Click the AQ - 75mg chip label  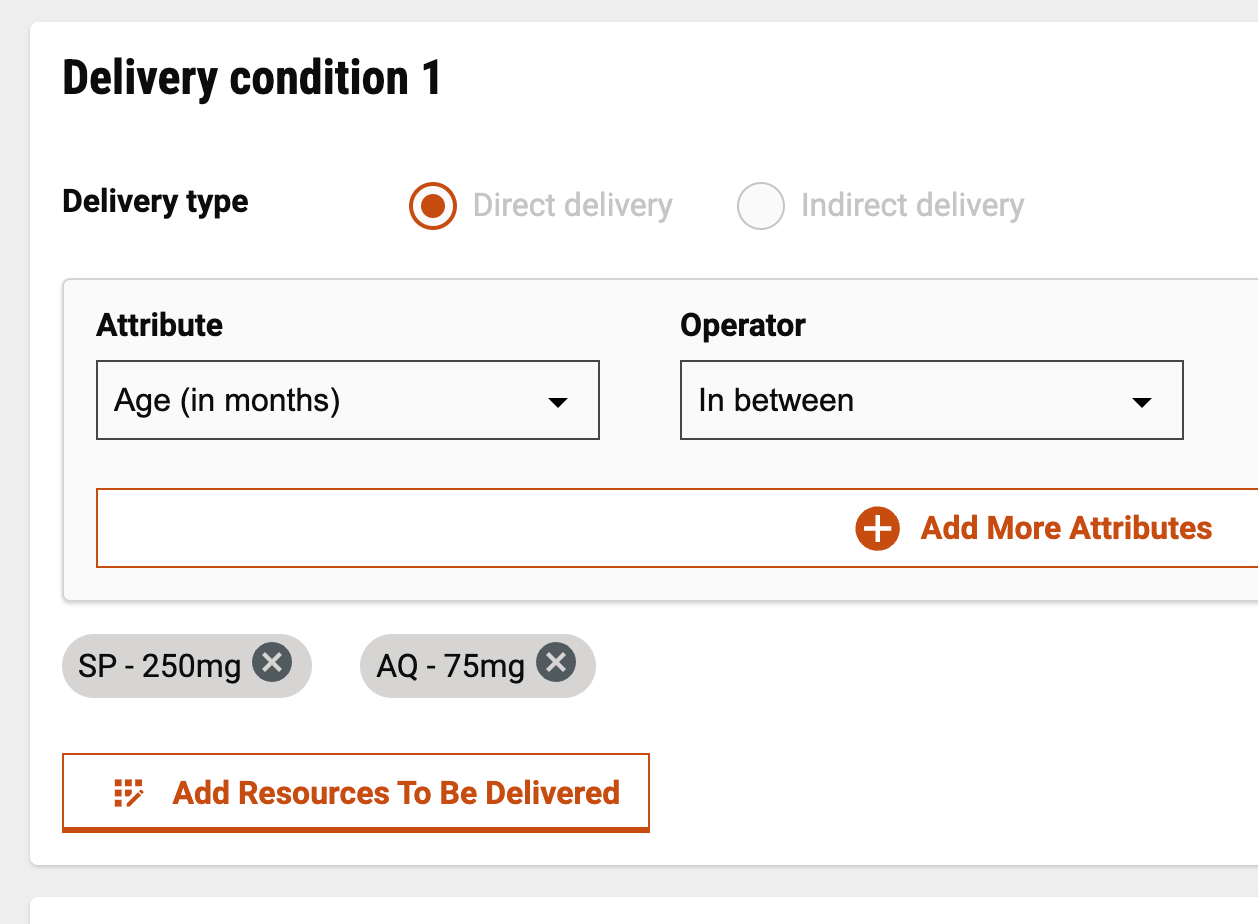(450, 666)
